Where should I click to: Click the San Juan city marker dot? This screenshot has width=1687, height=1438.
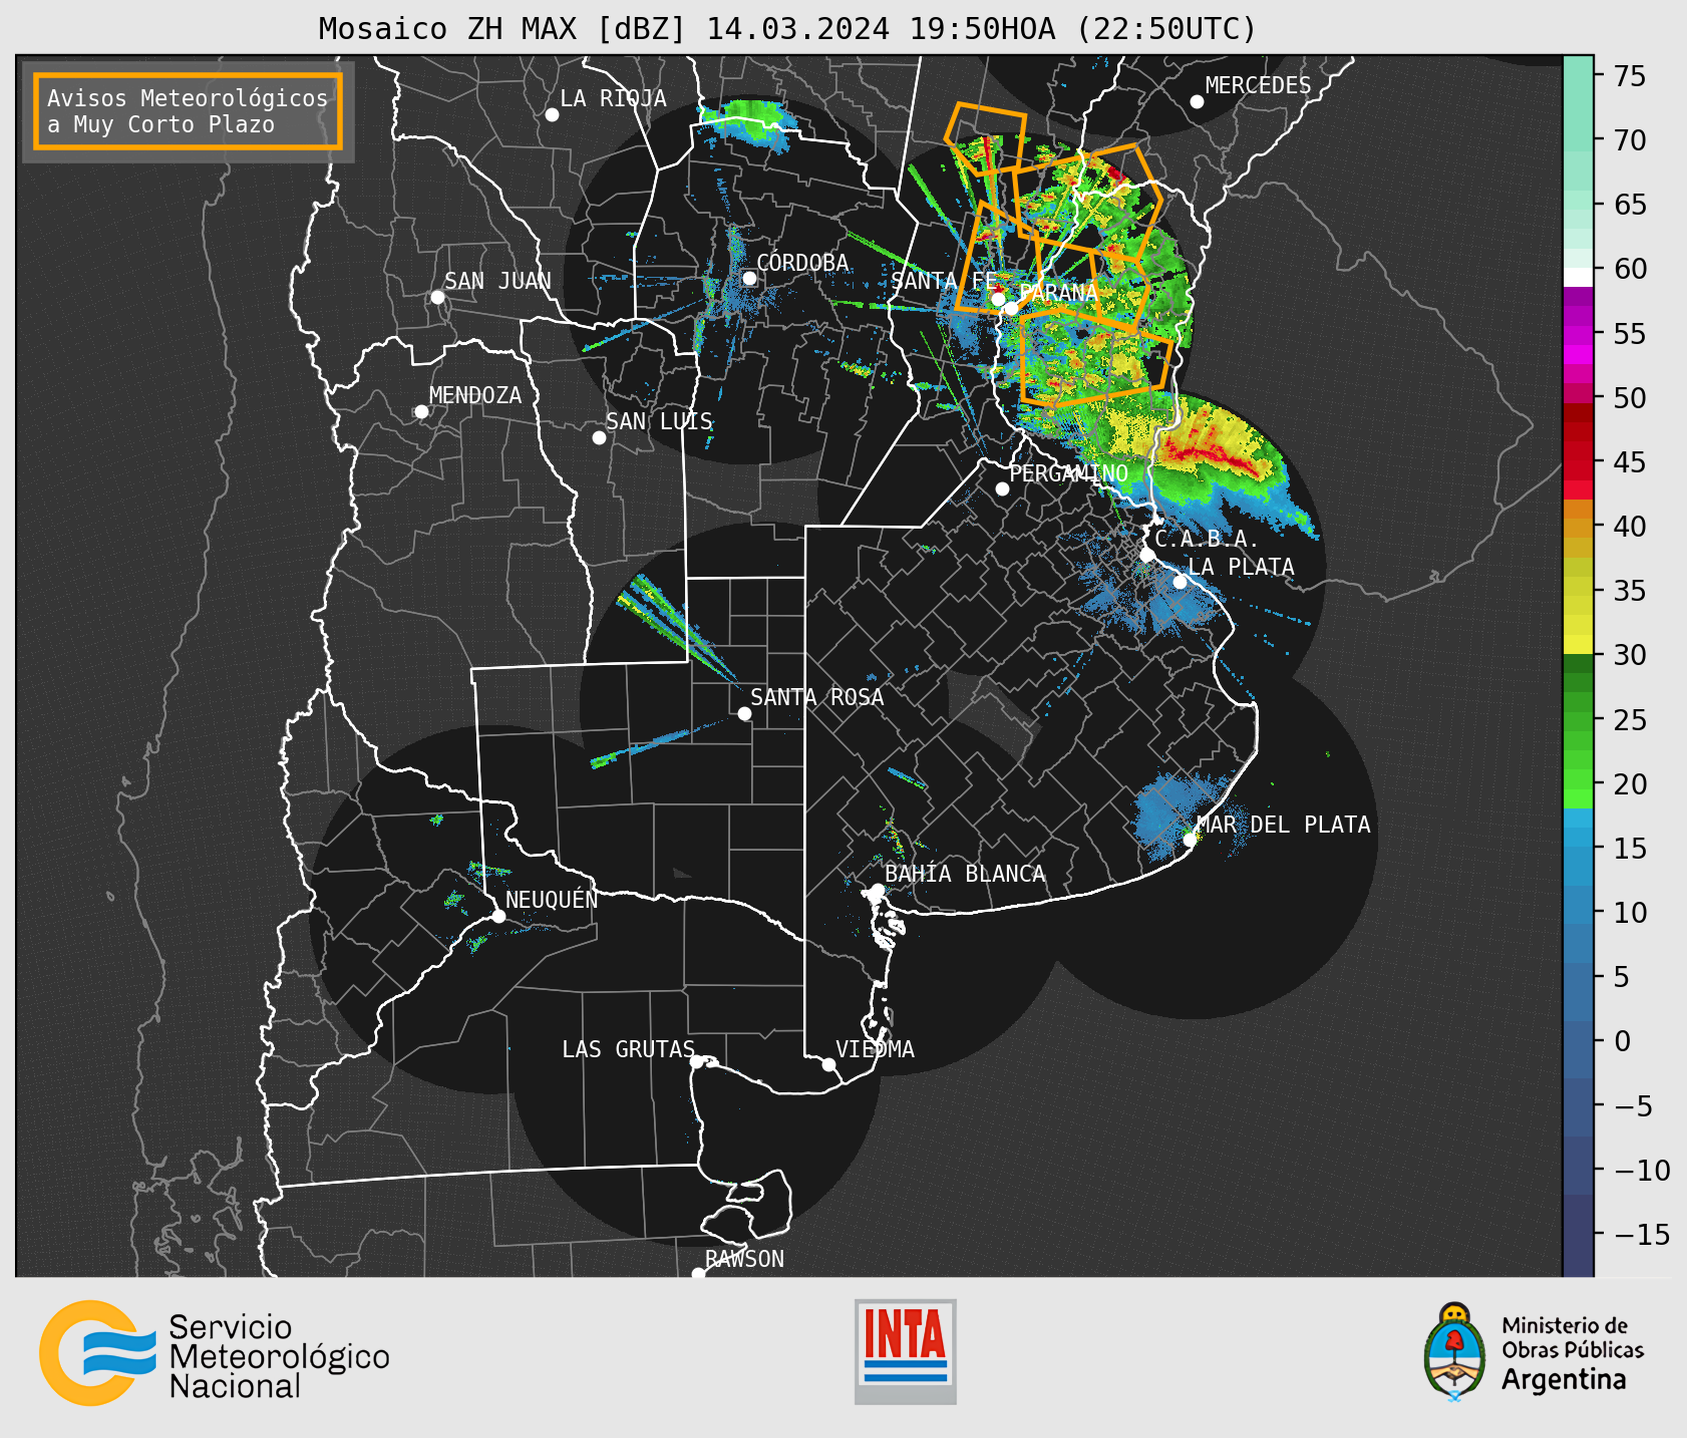click(x=437, y=297)
